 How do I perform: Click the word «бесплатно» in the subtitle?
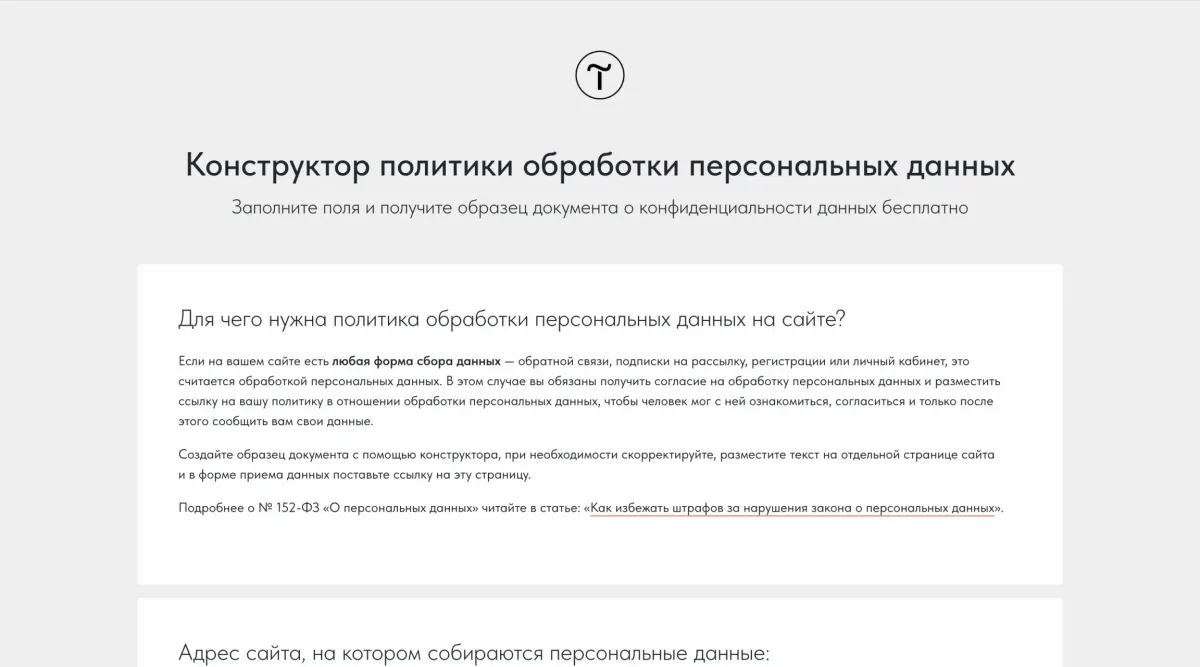(x=926, y=209)
